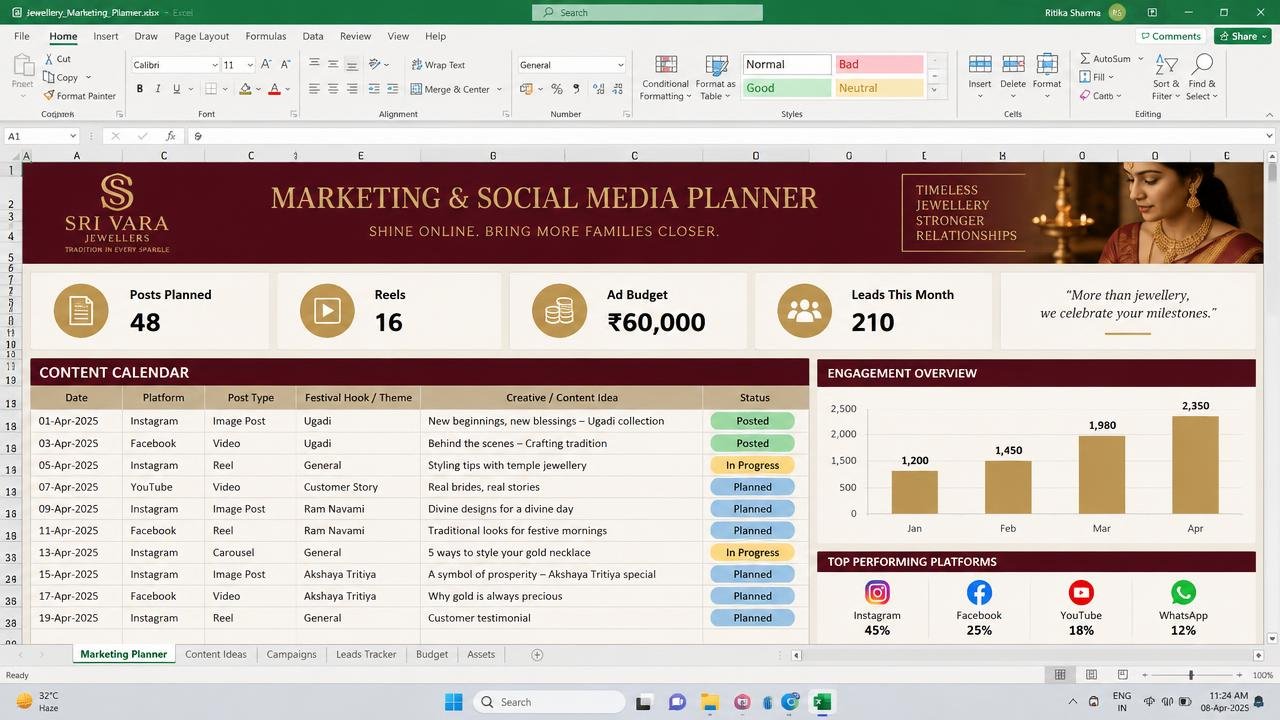Open Fill Color dropdown arrow
This screenshot has height=720, width=1280.
258,90
